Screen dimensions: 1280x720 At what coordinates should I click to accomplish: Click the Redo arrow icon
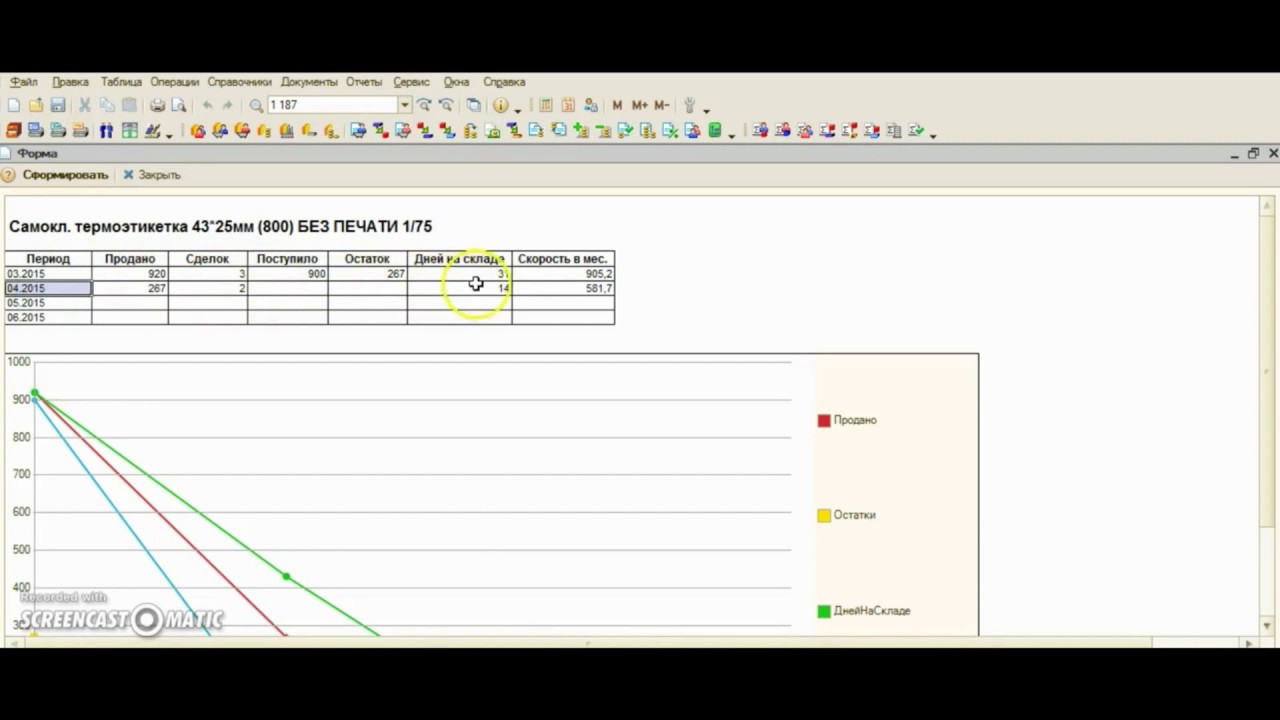227,105
